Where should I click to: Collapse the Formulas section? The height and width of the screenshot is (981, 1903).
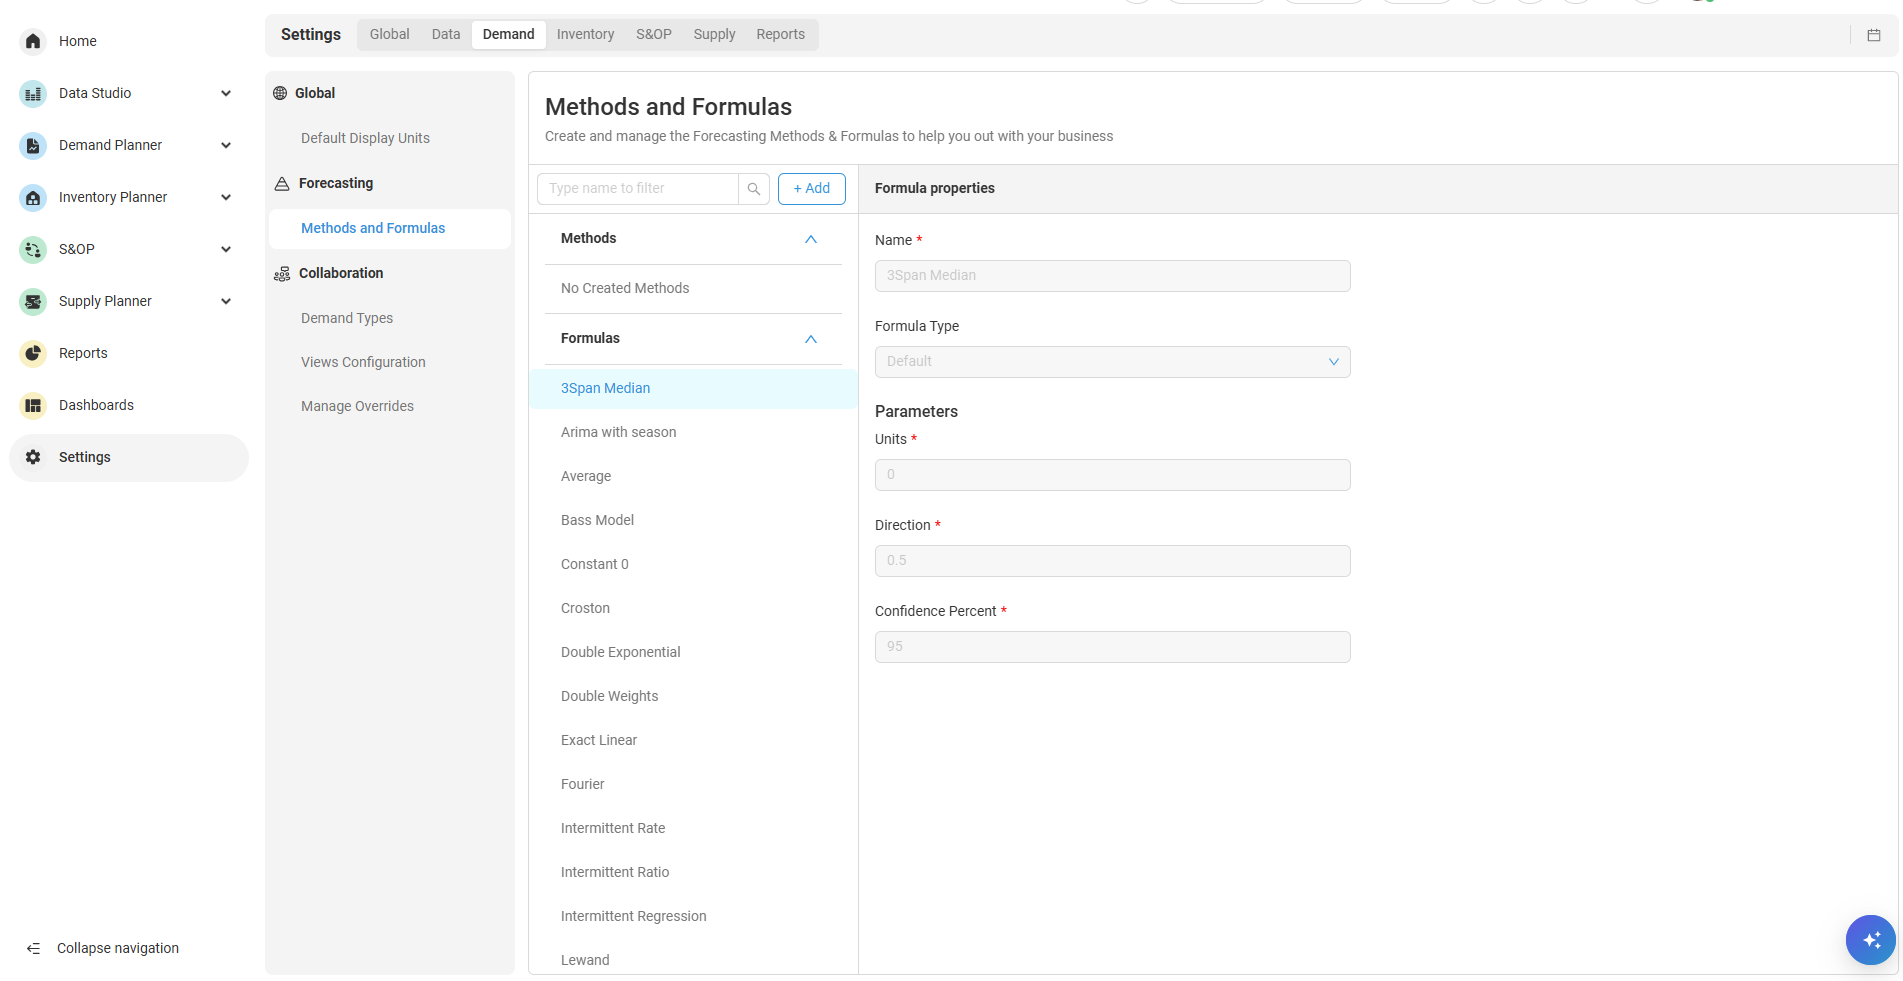(x=811, y=339)
